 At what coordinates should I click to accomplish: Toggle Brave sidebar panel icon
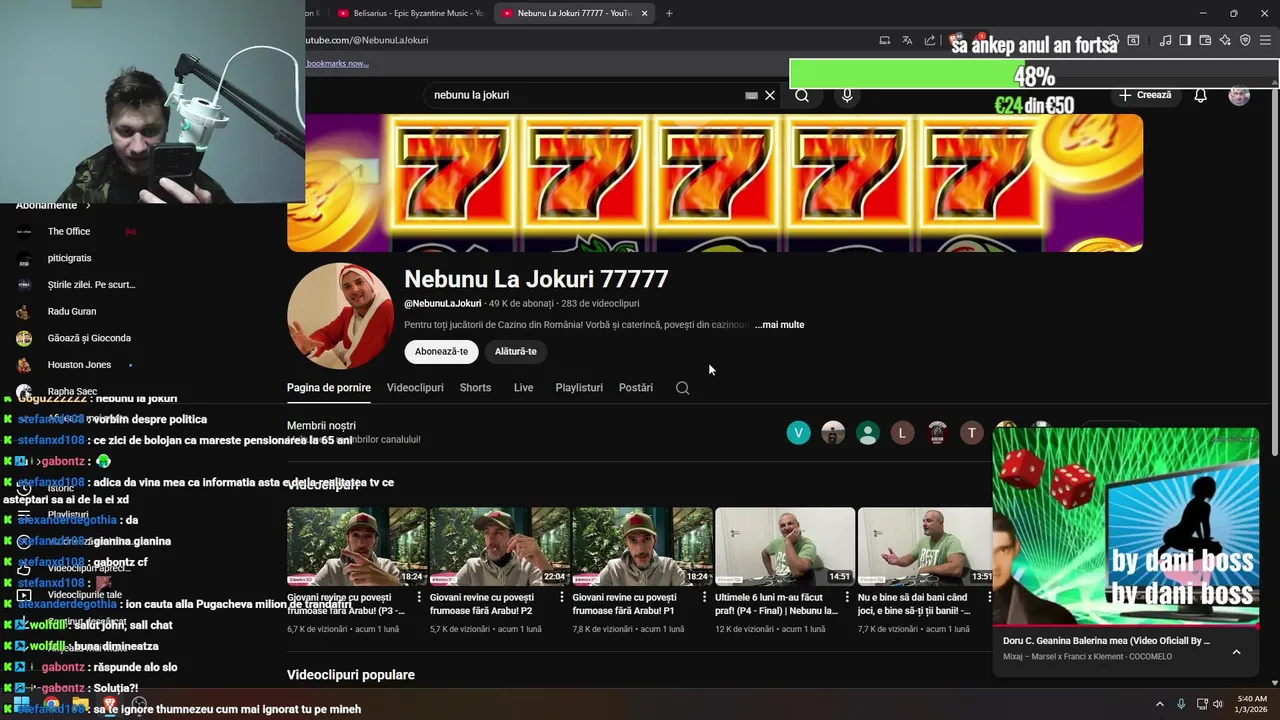pyautogui.click(x=1185, y=40)
